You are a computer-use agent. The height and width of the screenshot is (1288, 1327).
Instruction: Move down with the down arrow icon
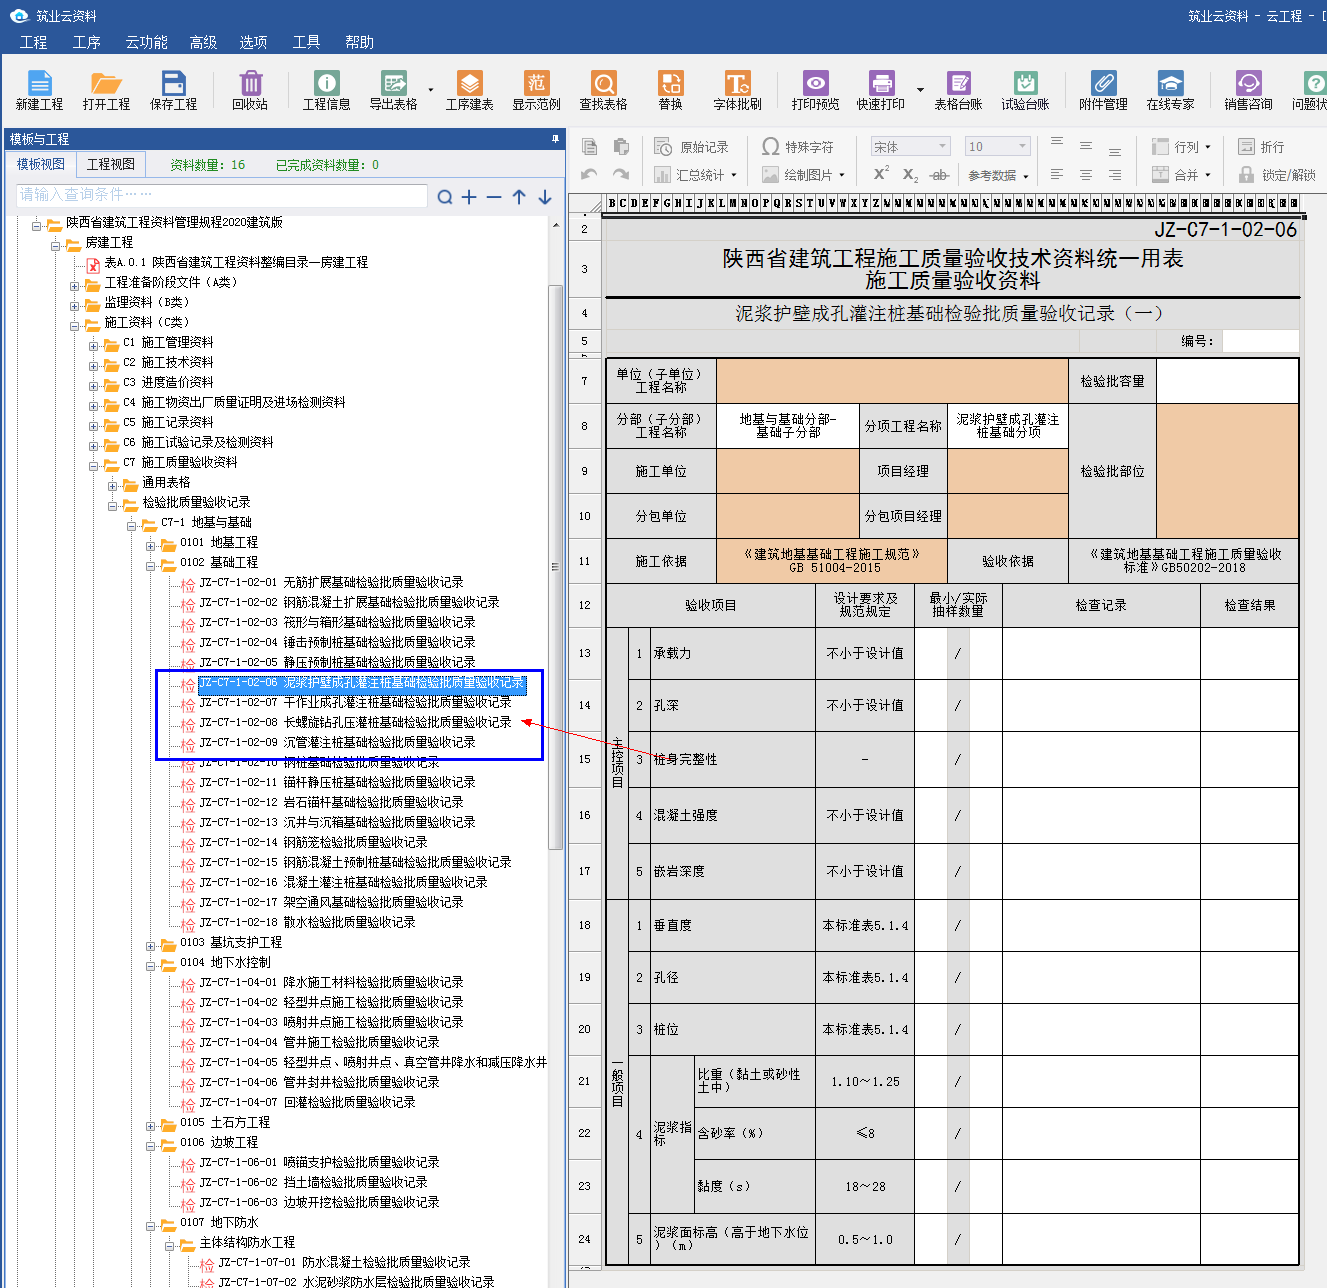pos(545,197)
